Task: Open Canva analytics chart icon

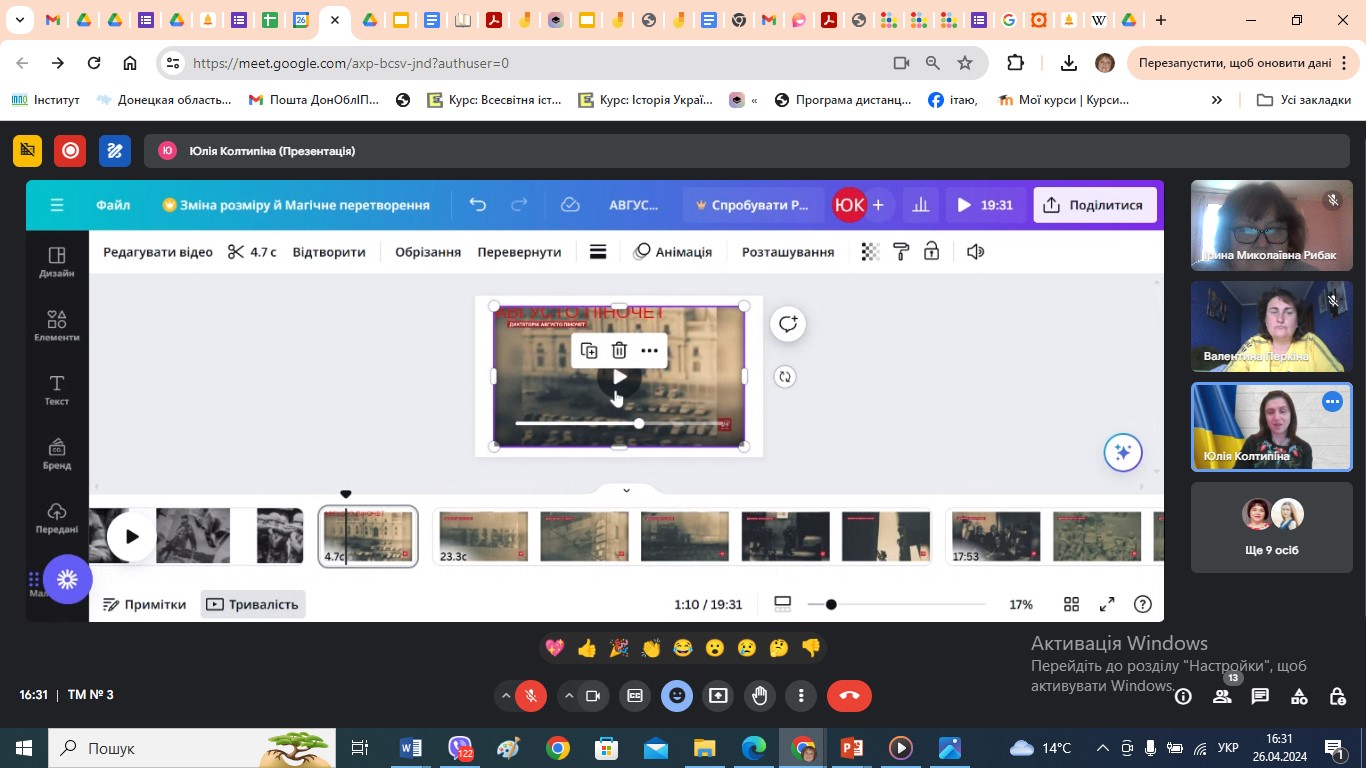Action: (921, 205)
